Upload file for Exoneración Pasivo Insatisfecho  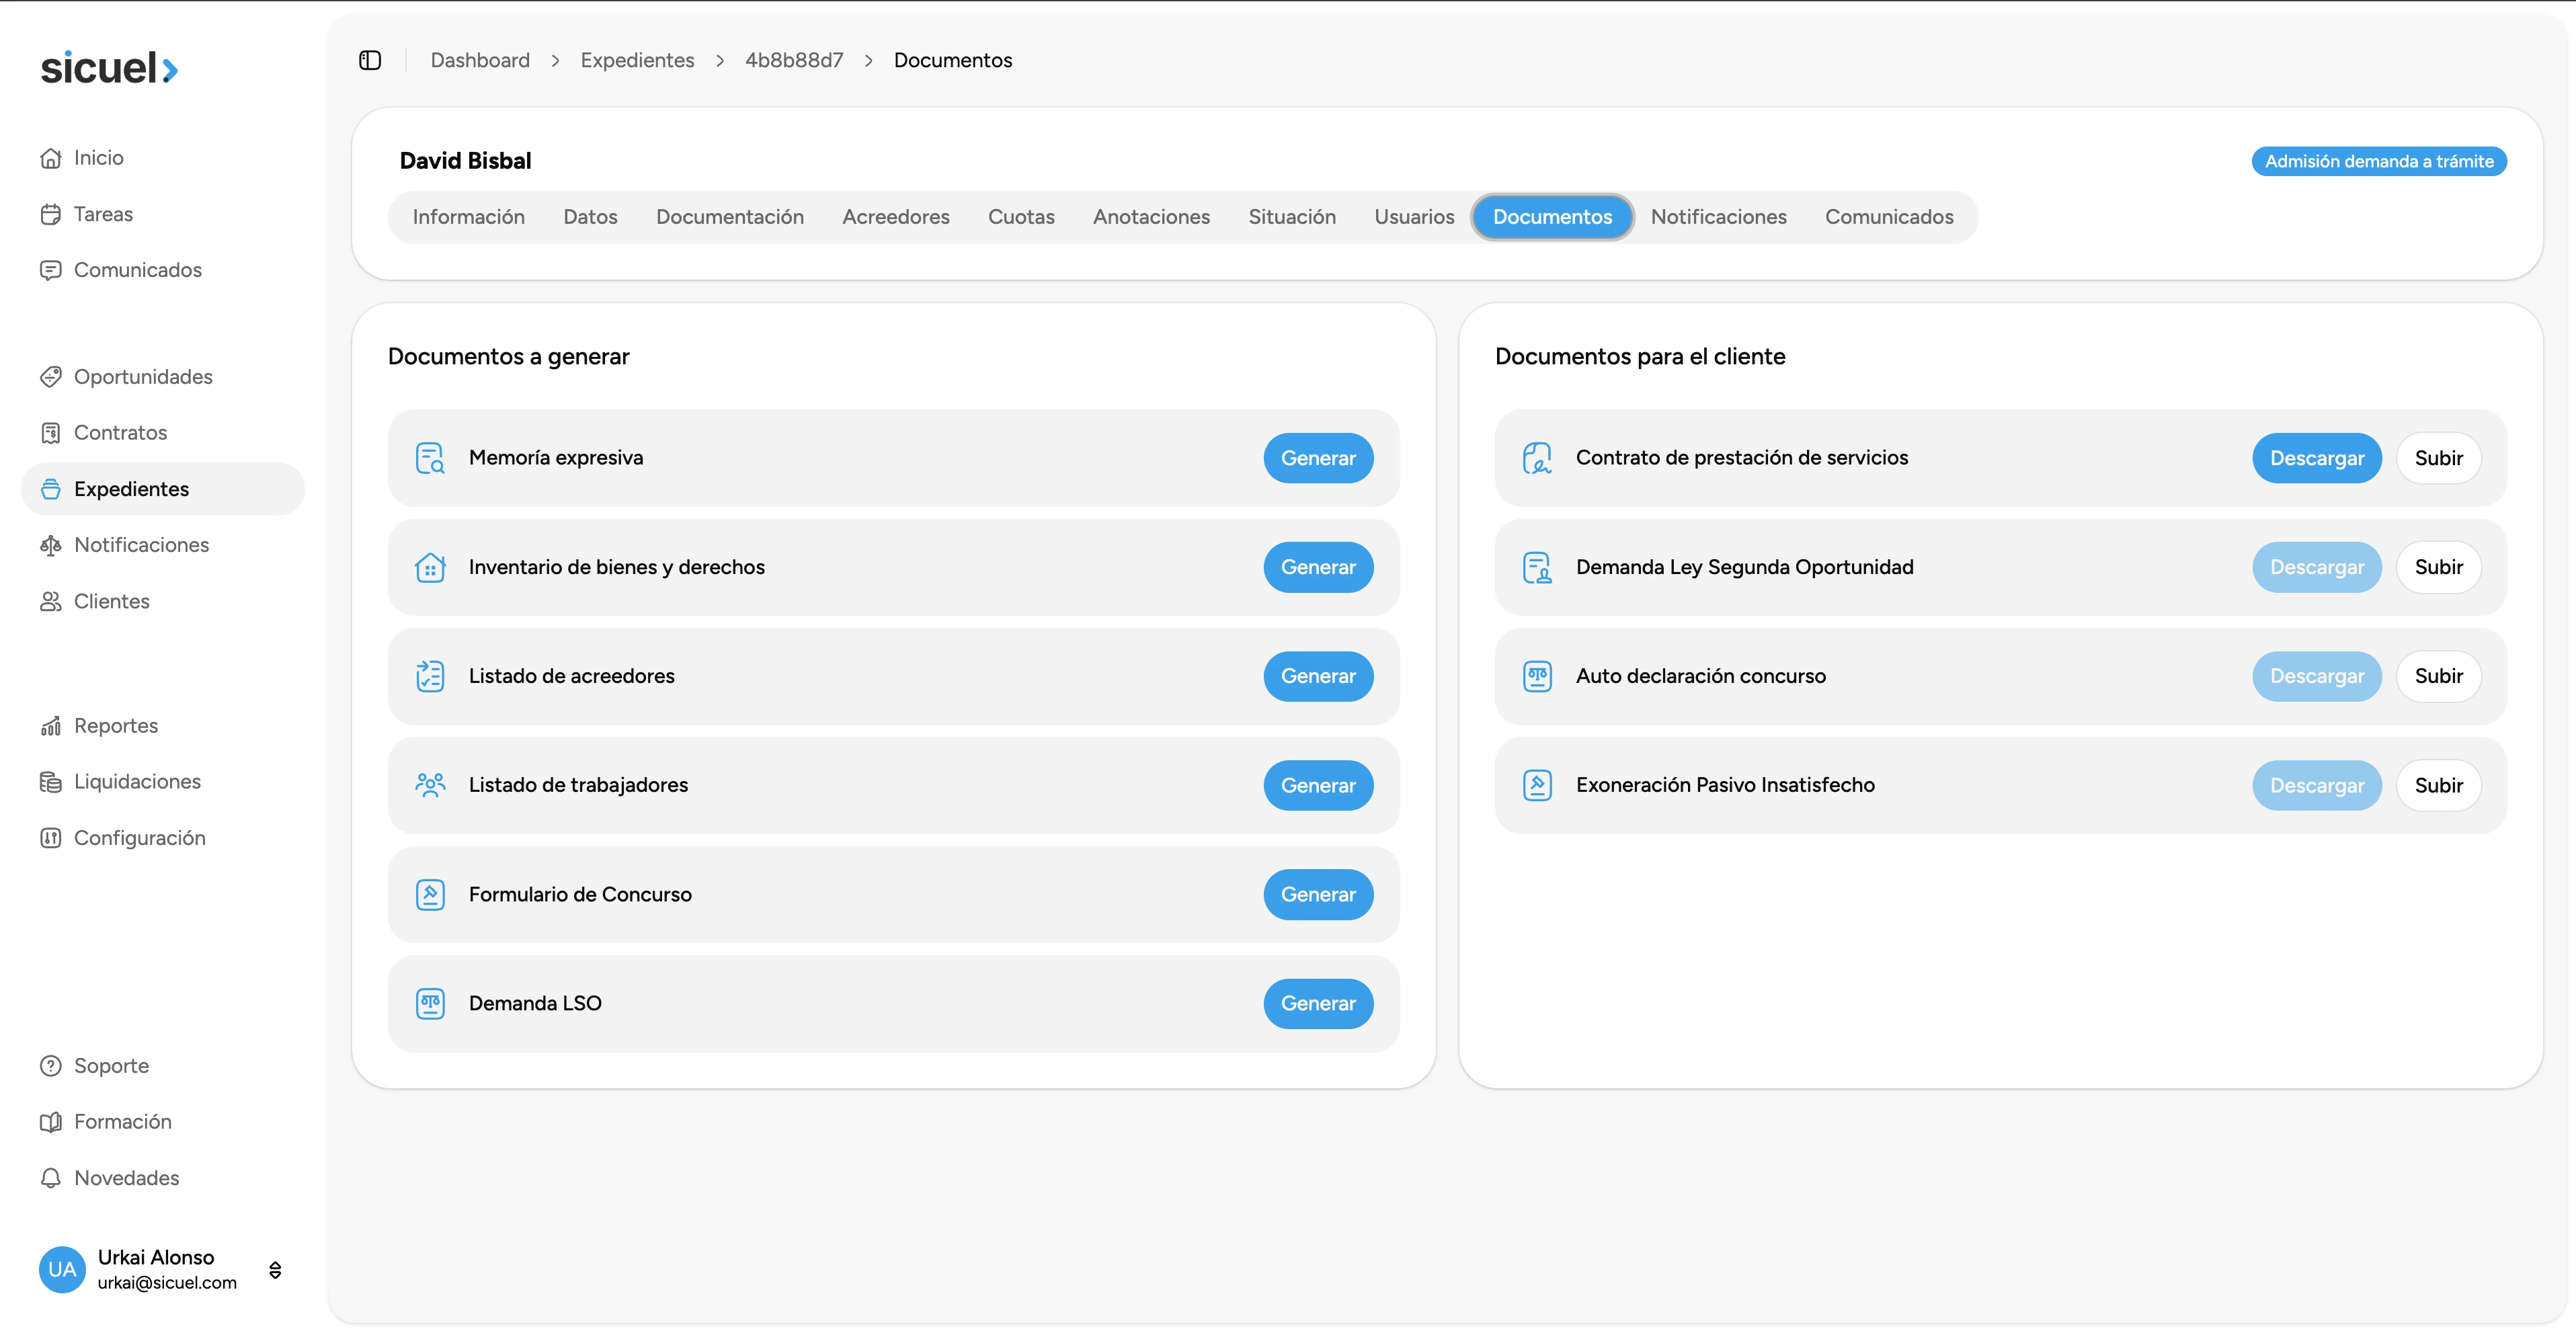[x=2439, y=785]
